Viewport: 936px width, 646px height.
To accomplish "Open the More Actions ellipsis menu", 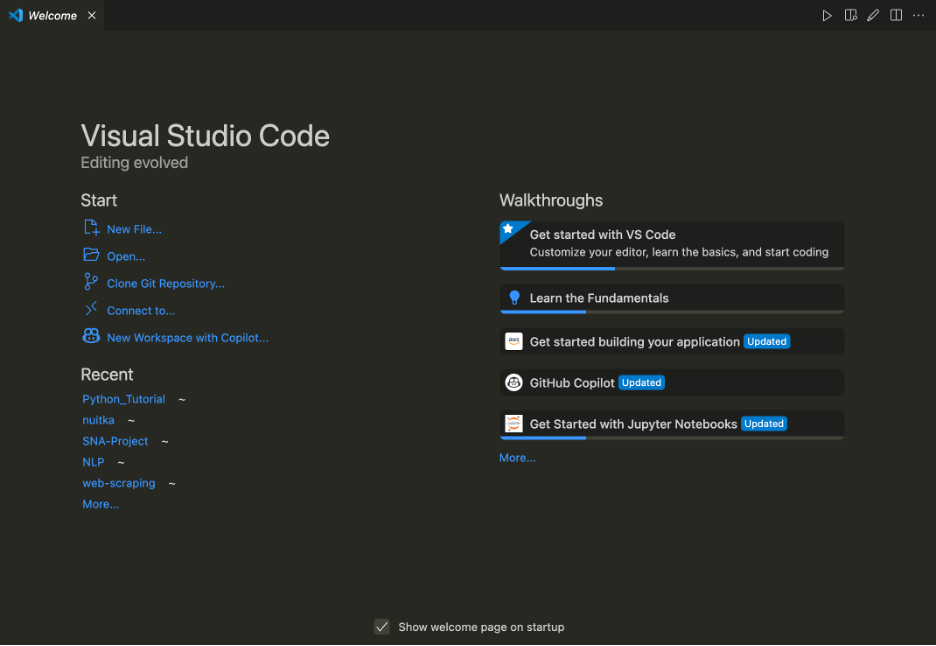I will [x=918, y=15].
